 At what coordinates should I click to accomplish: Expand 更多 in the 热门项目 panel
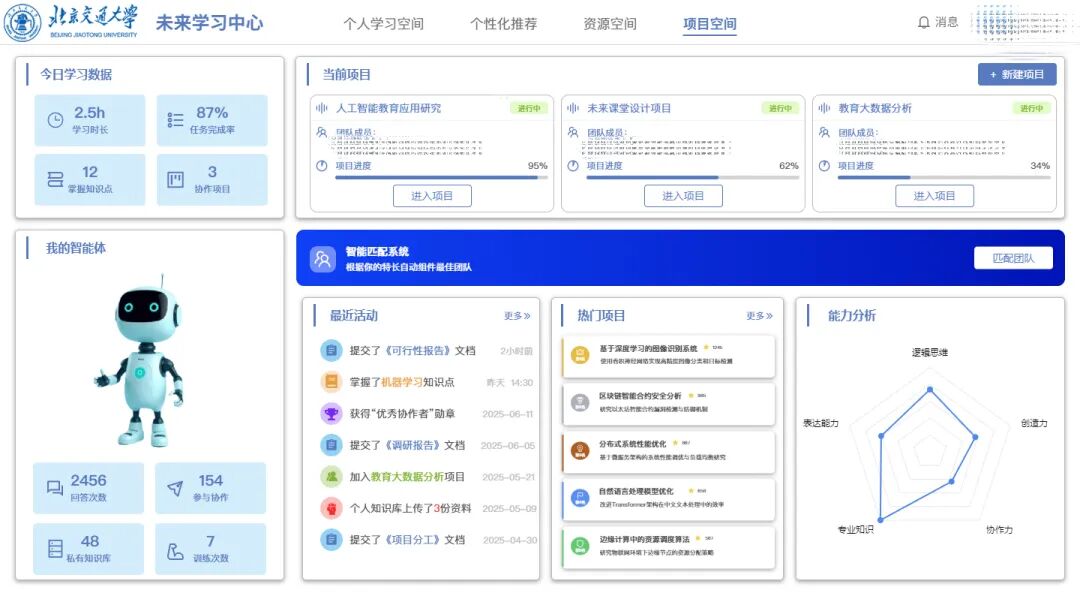pos(759,316)
